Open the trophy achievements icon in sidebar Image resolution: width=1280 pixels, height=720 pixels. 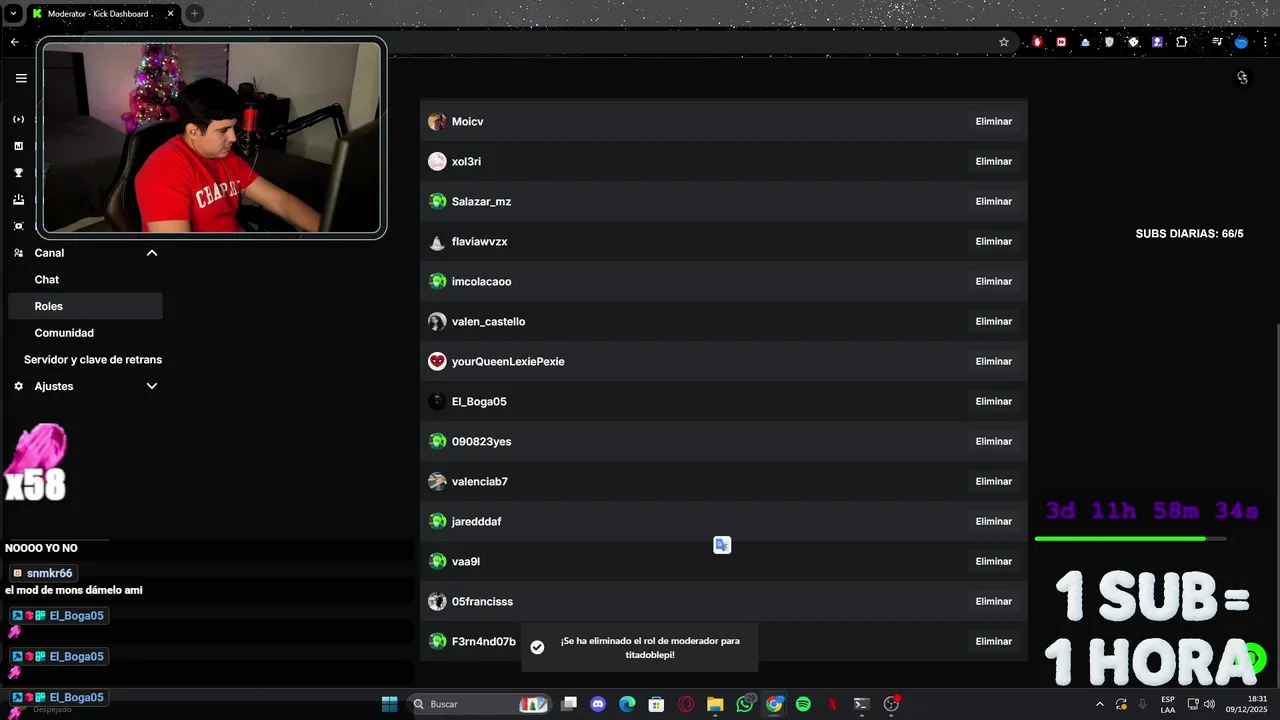(x=18, y=172)
